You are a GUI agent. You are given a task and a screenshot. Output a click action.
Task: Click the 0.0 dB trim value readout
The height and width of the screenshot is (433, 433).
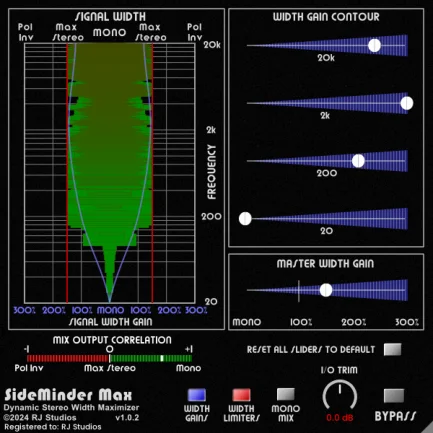[340, 418]
